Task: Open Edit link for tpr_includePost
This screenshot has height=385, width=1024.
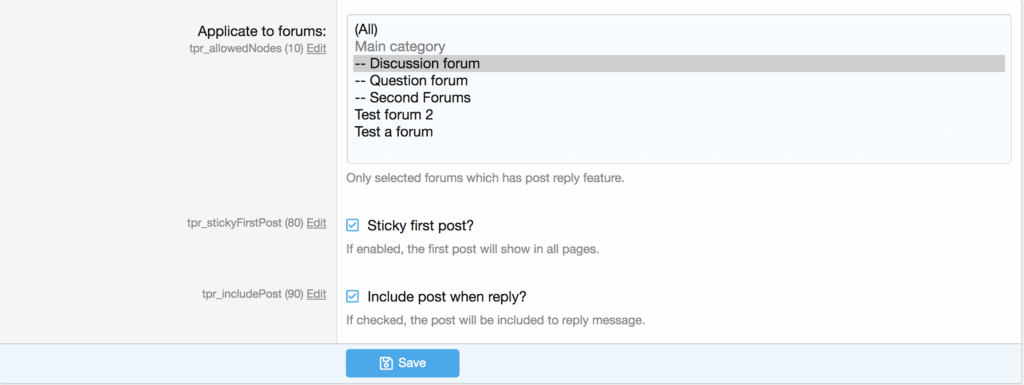Action: [x=316, y=294]
